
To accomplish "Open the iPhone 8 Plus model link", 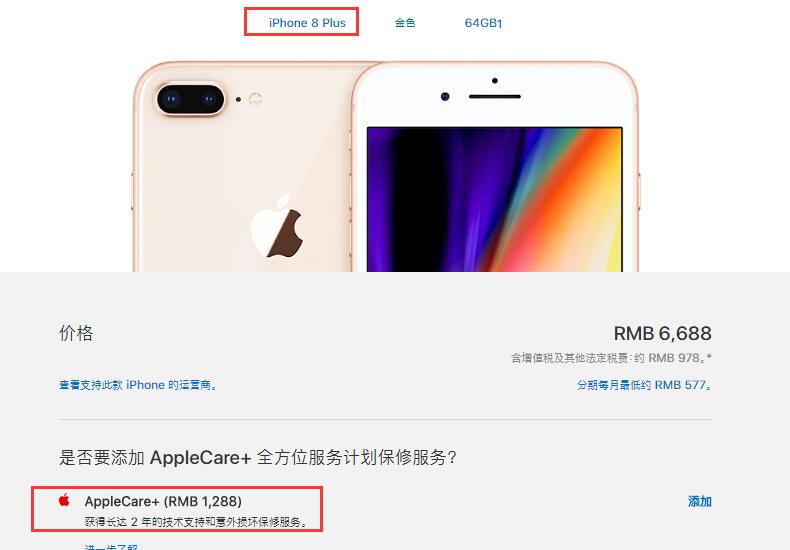I will (307, 23).
